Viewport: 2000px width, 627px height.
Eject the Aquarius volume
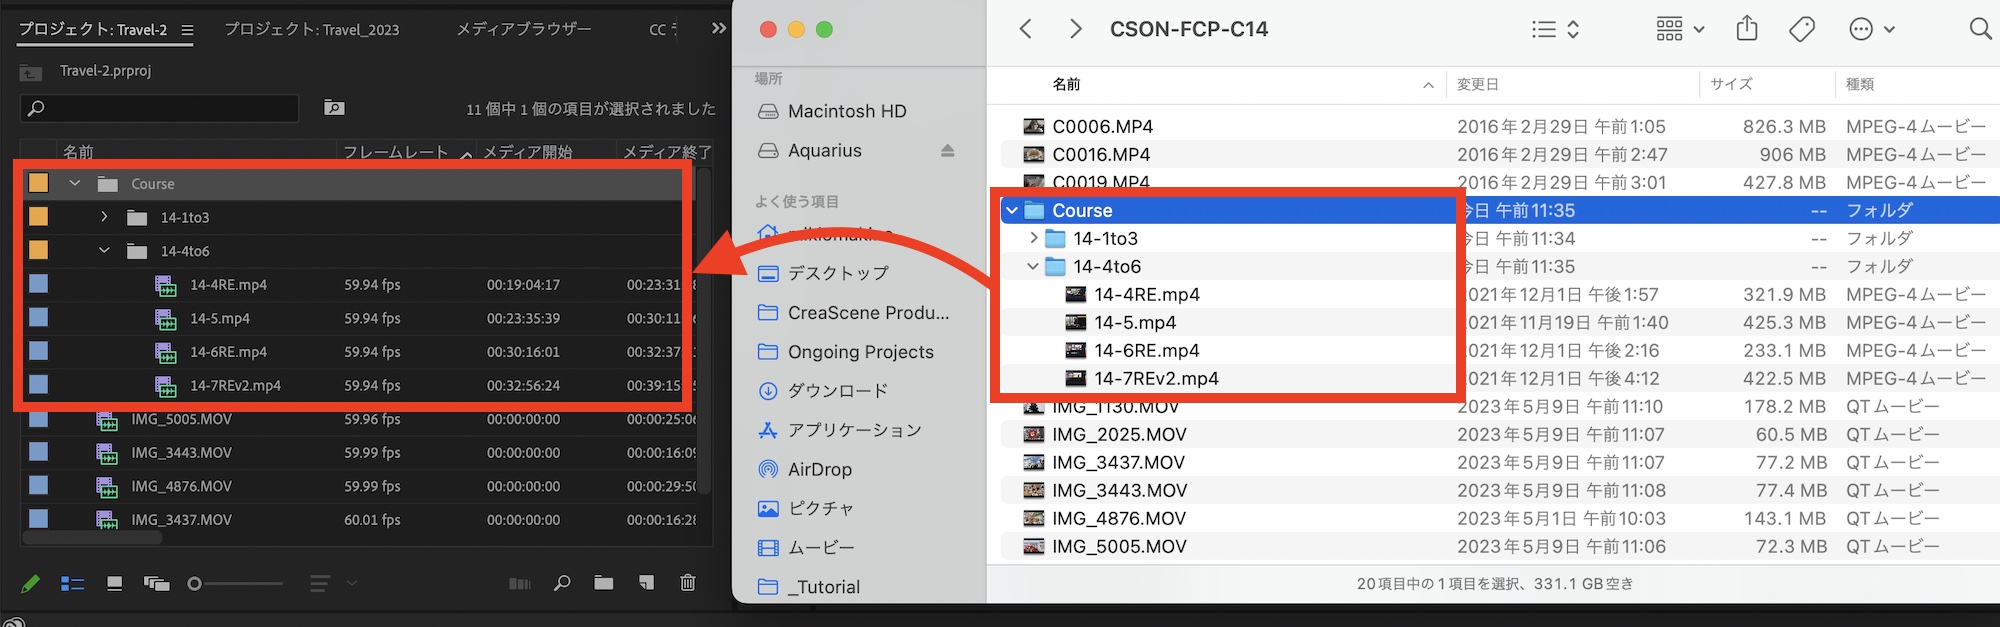pyautogui.click(x=947, y=151)
